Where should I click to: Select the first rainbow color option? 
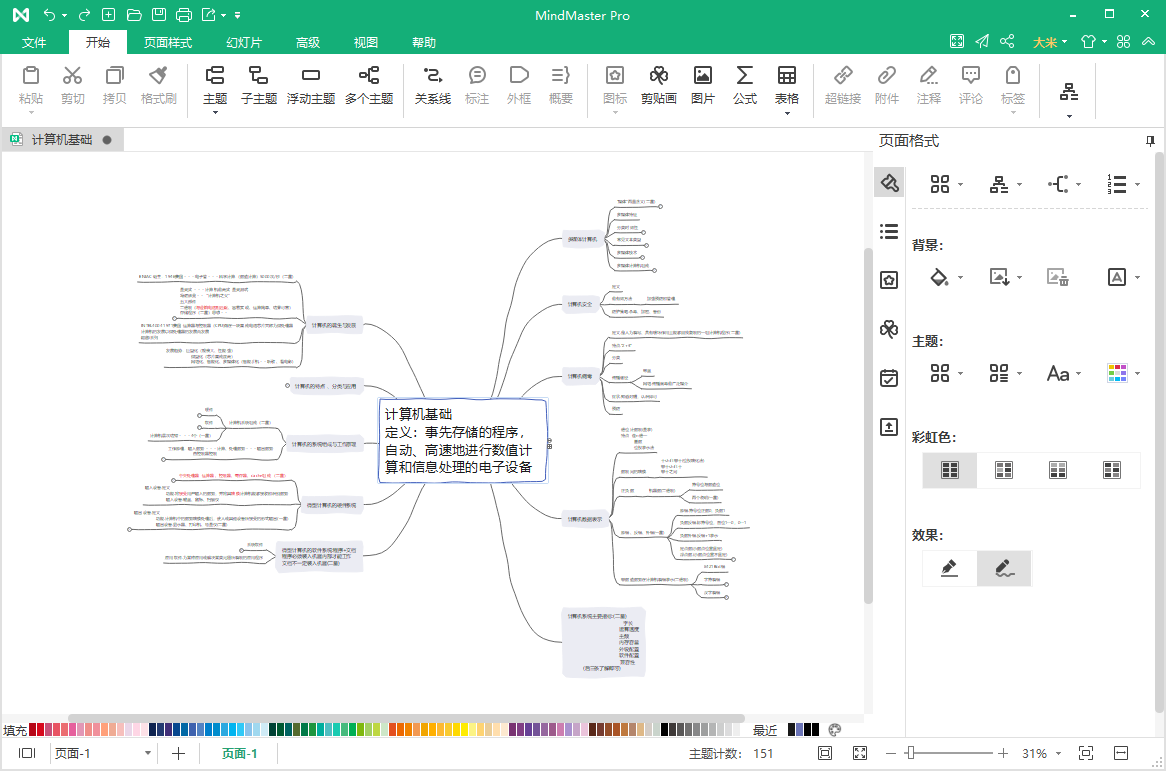(x=950, y=470)
